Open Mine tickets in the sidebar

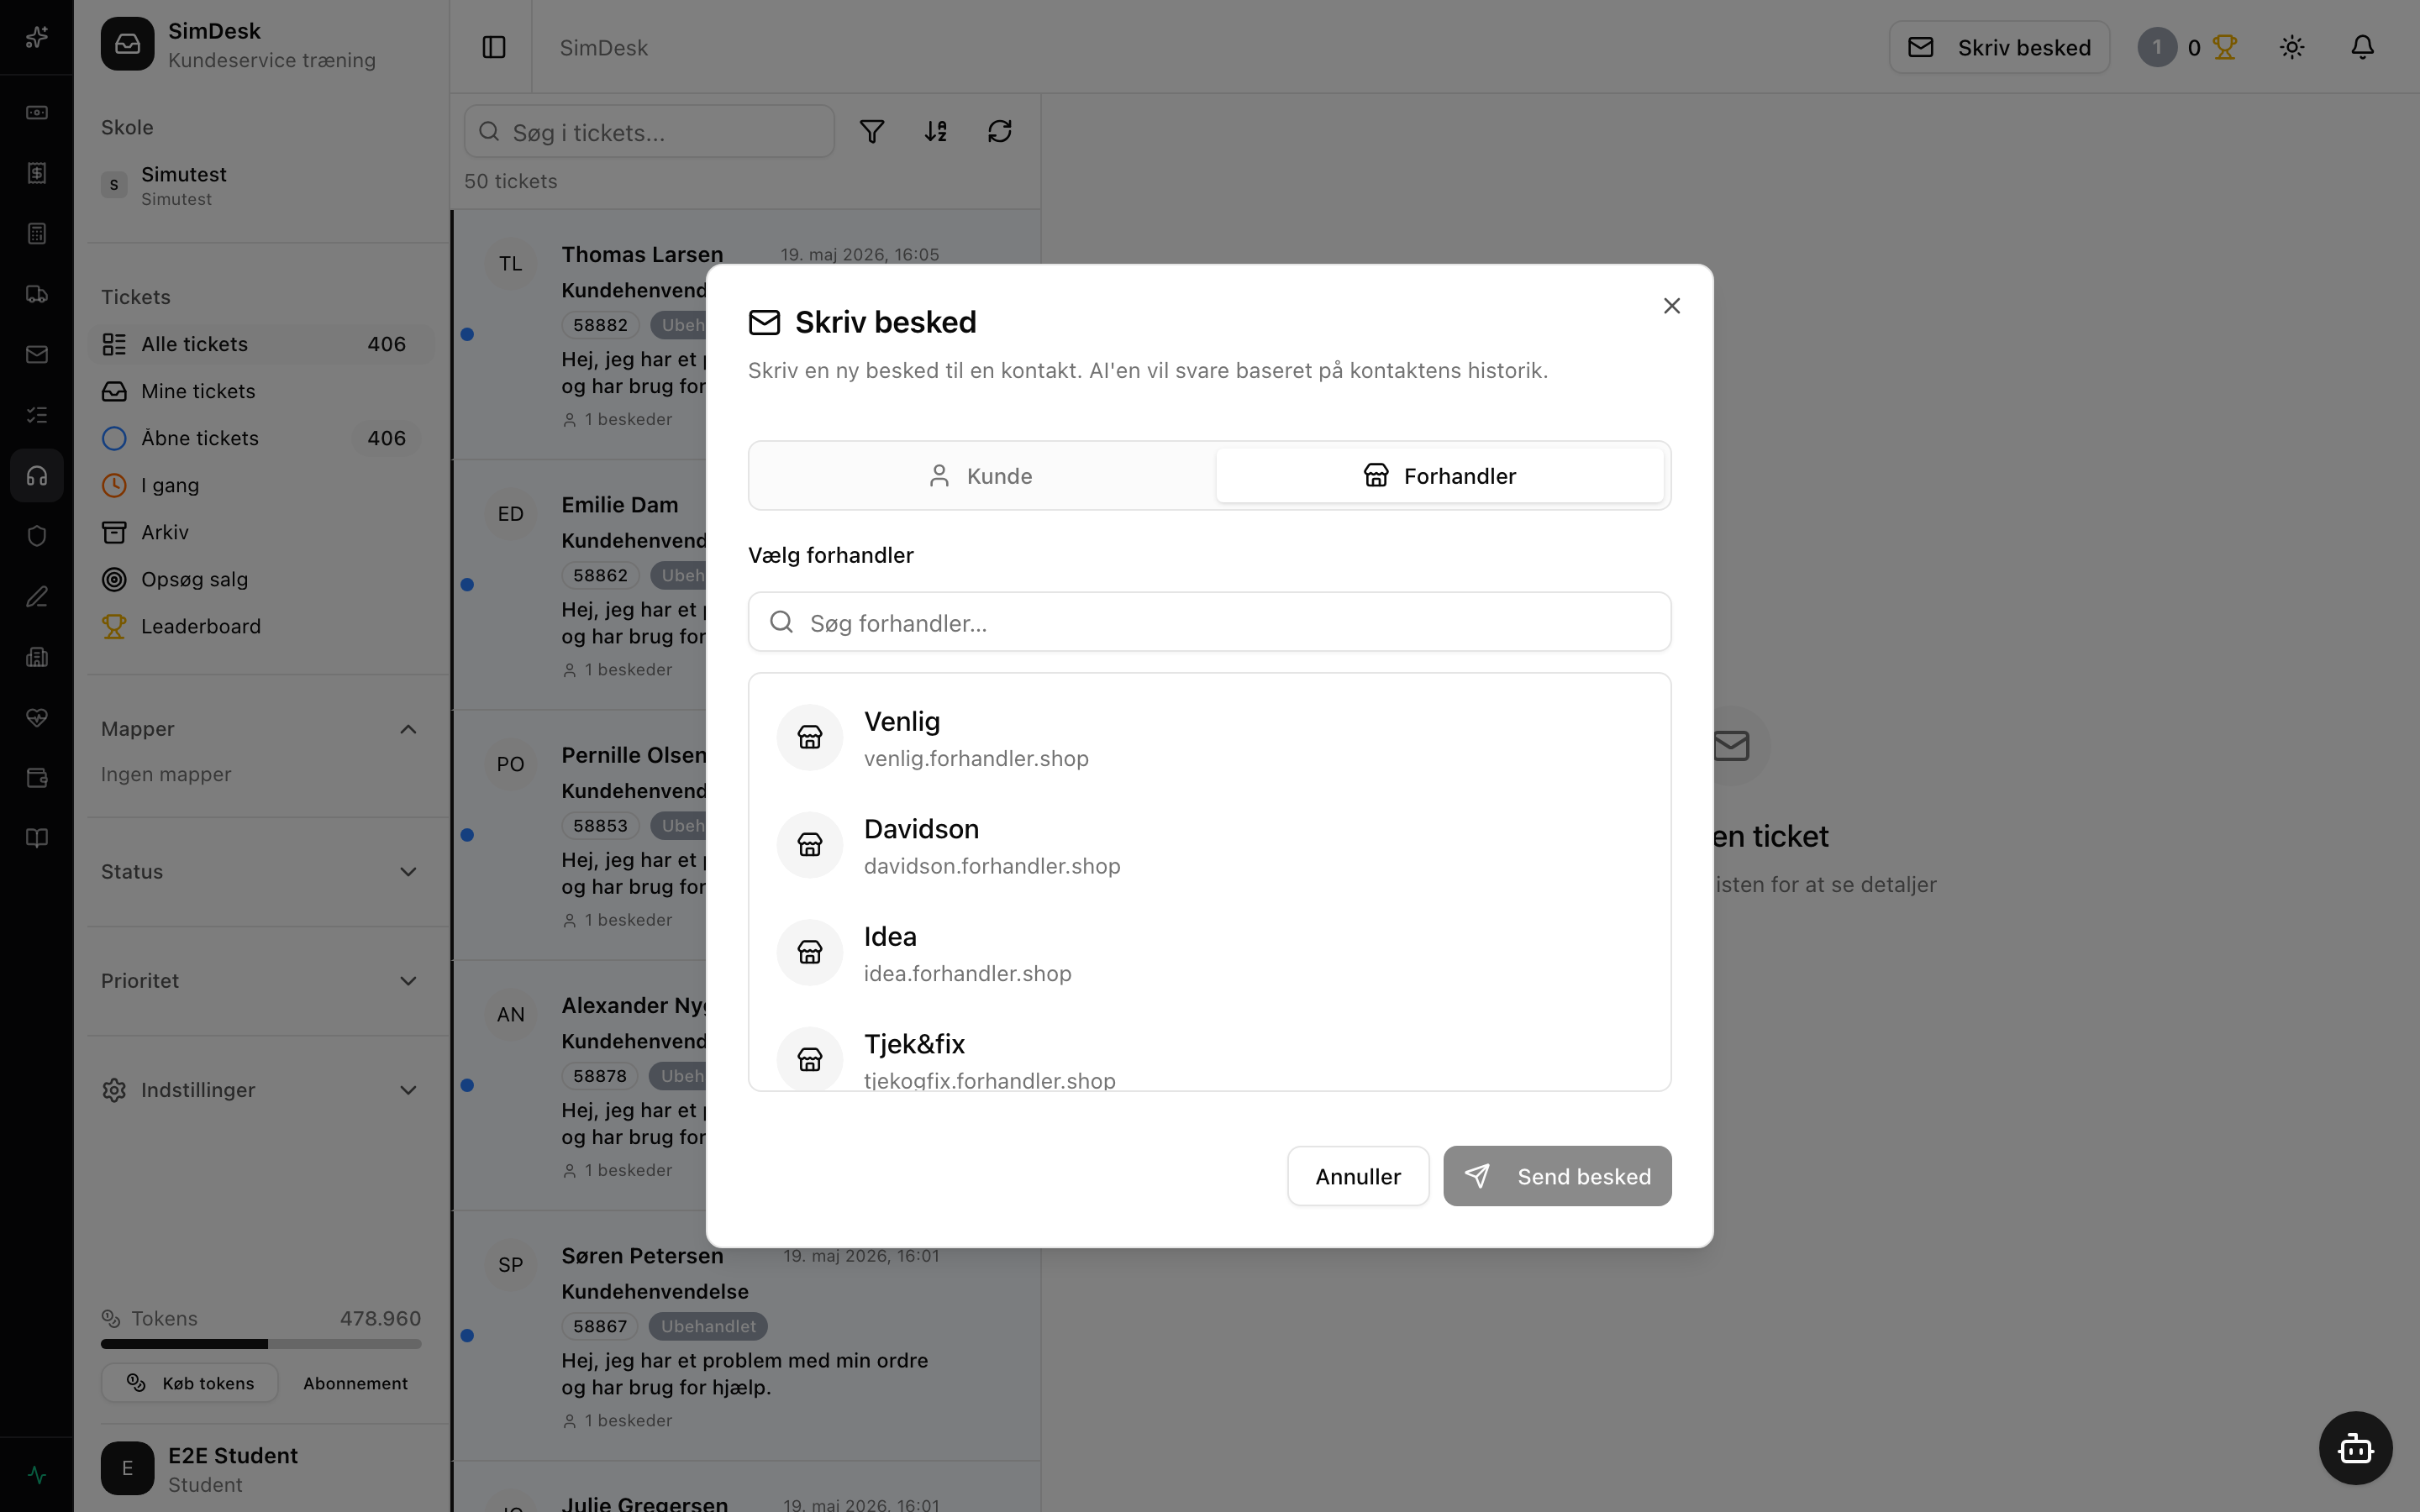(x=262, y=391)
